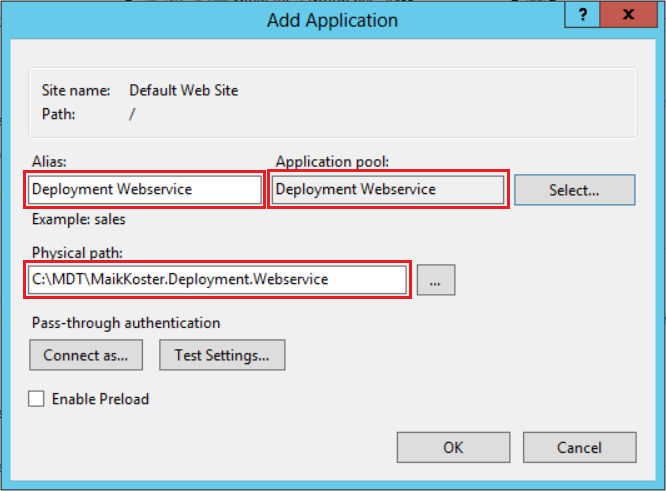This screenshot has width=666, height=491.
Task: Click the Application pool: label
Action: (332, 161)
